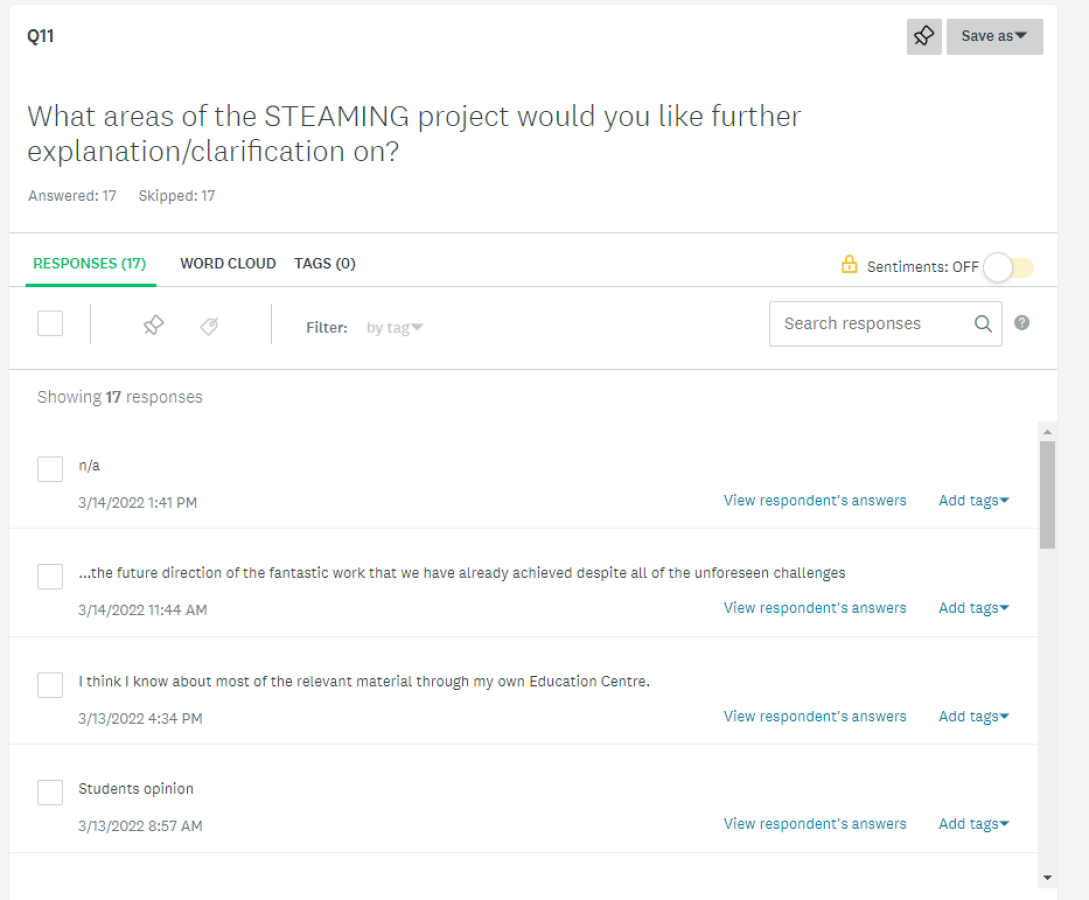Click the 'Skipped: 17' text

(x=176, y=197)
